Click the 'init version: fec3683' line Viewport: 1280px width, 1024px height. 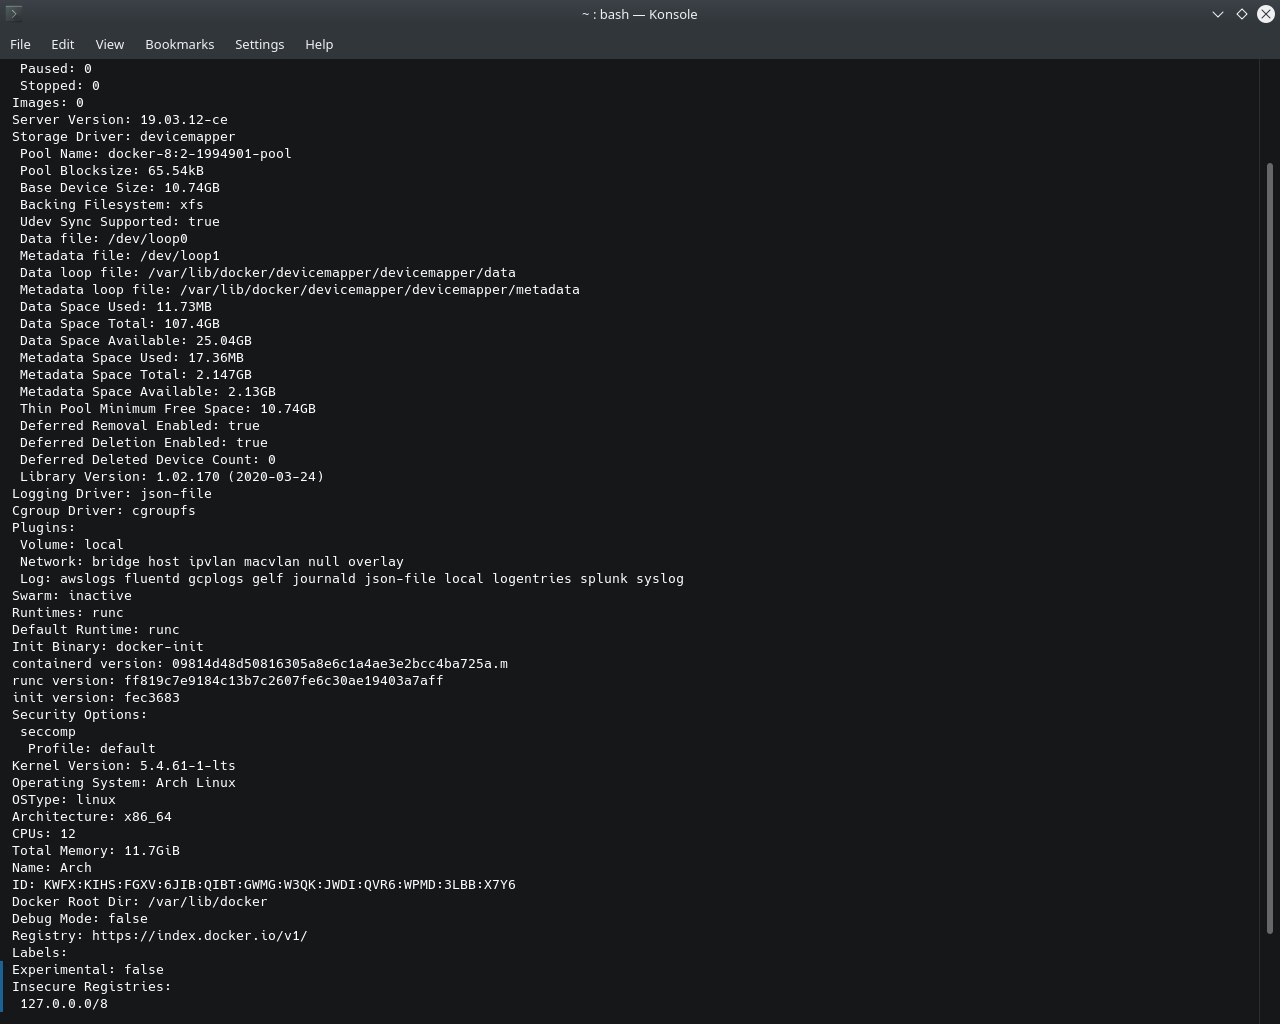(x=96, y=698)
